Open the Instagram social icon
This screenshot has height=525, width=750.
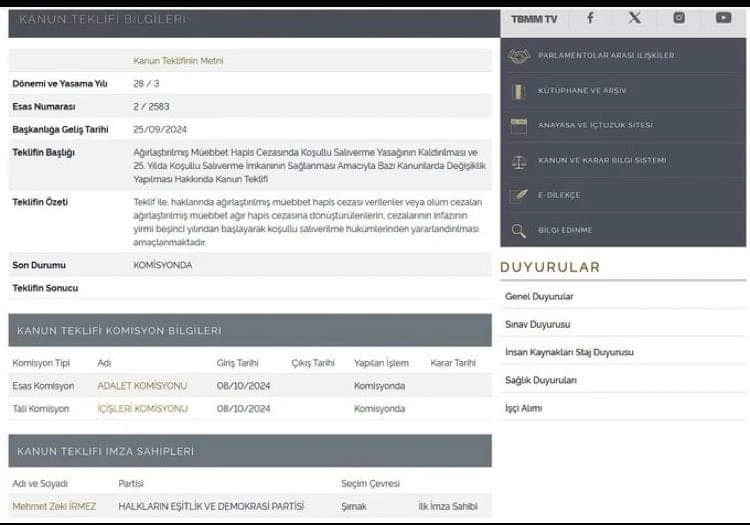[x=679, y=18]
